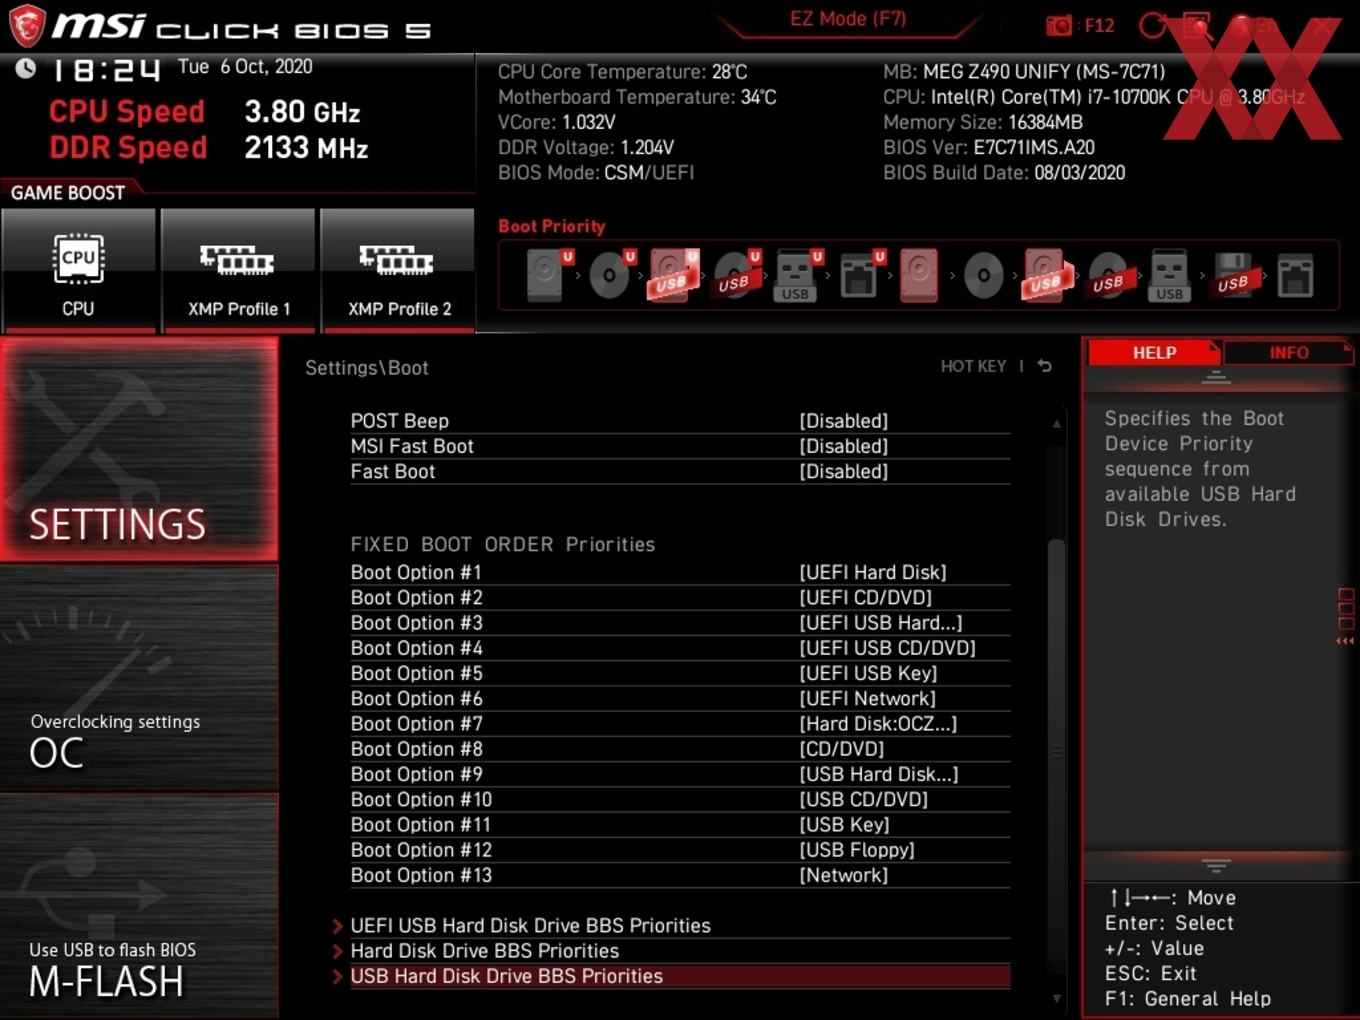
Task: Enable XMP Profile 1
Action: 238,270
